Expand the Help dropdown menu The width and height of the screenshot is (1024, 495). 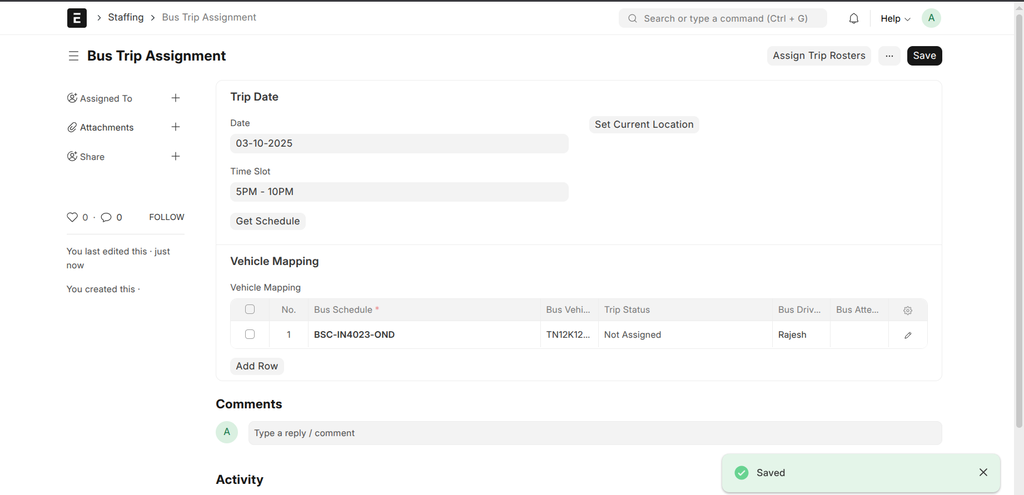pos(895,18)
